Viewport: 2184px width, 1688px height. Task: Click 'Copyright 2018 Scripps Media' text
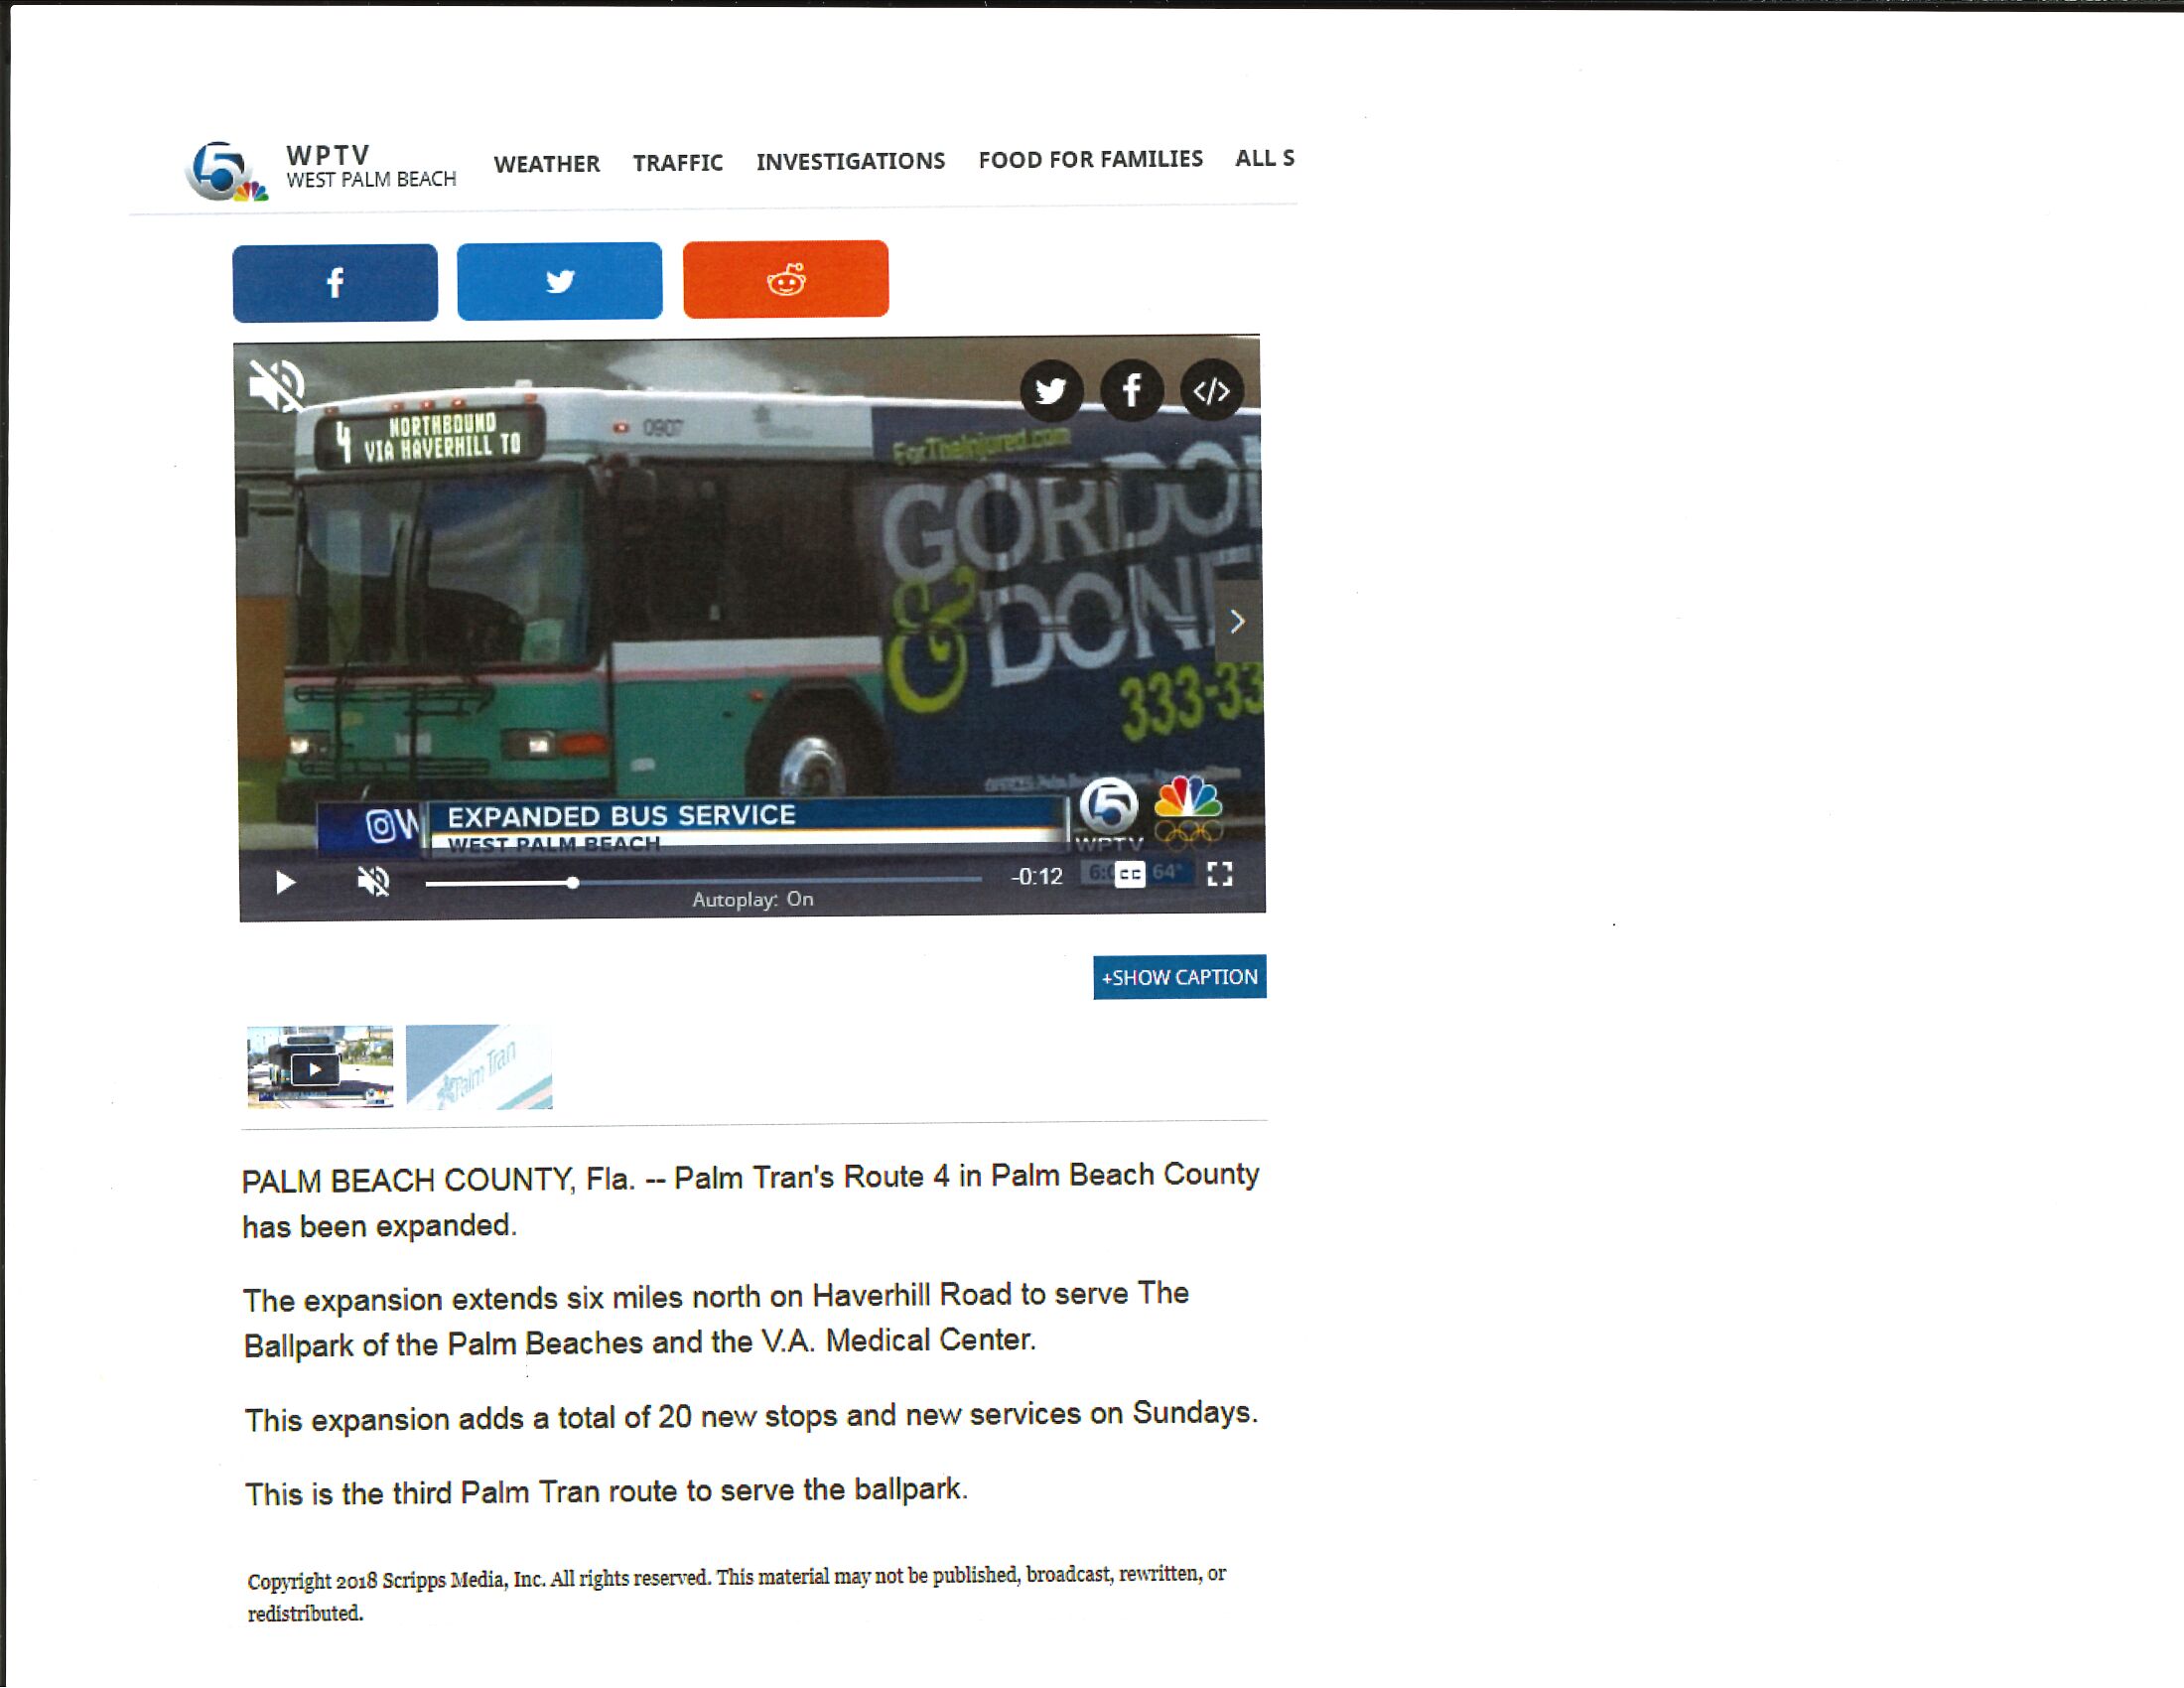coord(396,1580)
